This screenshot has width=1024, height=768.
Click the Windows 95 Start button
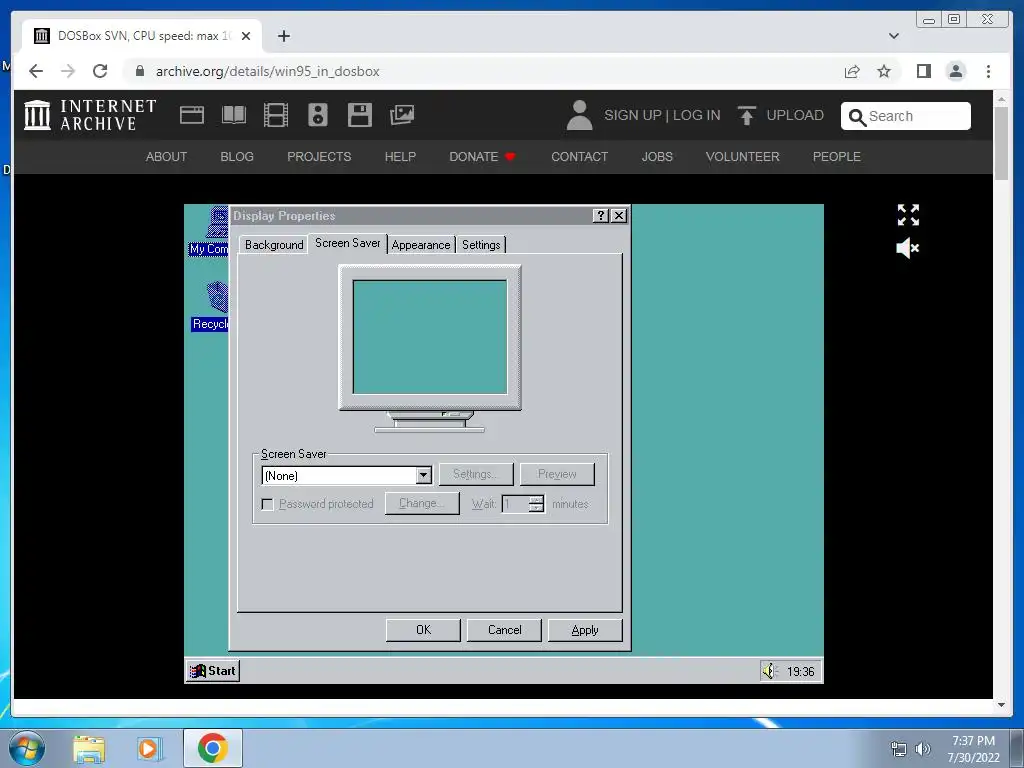tap(213, 671)
